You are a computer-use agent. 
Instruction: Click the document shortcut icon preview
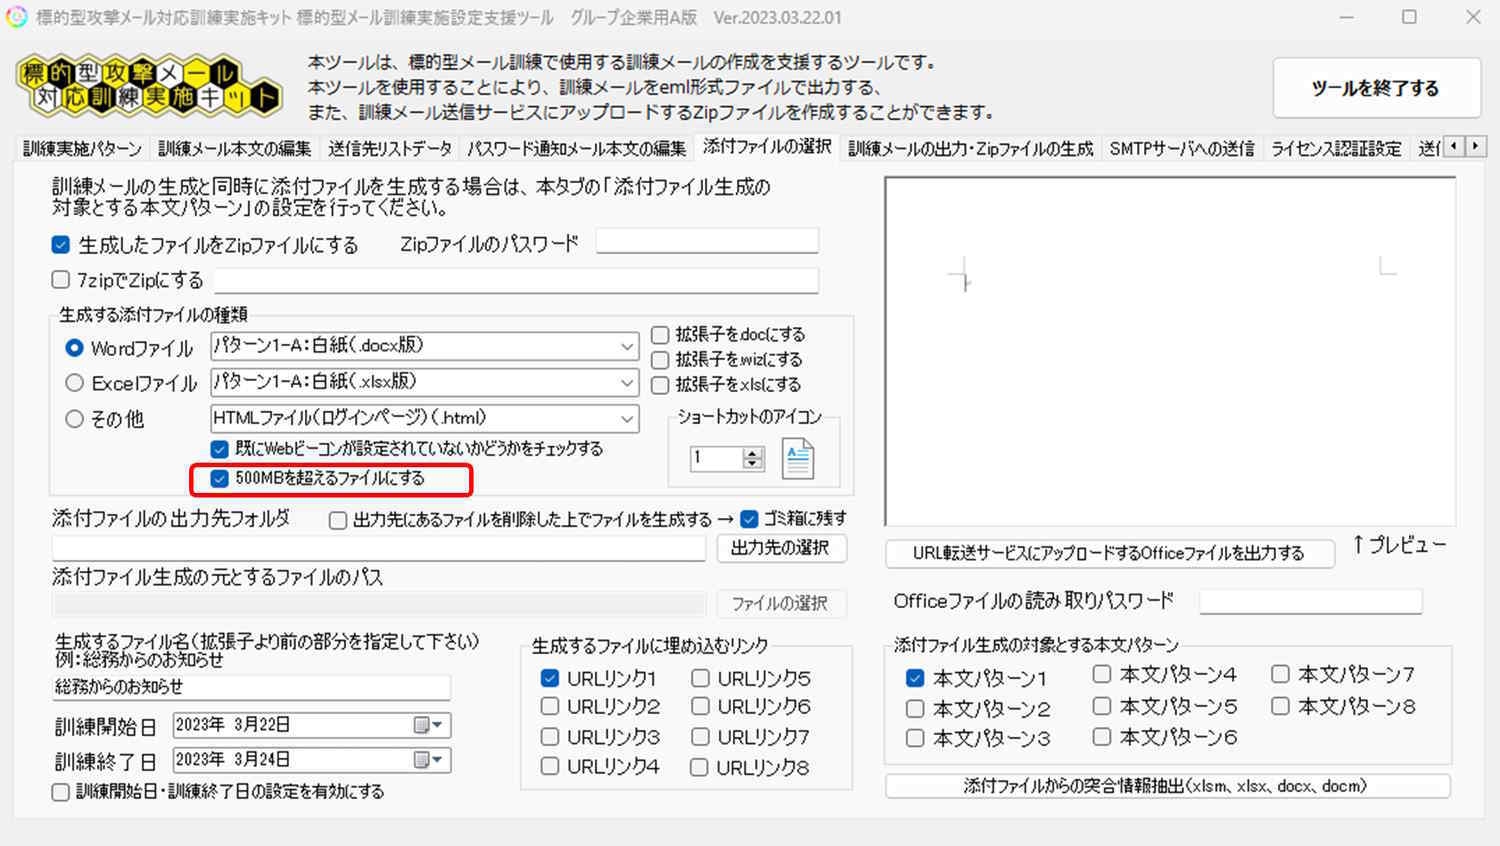[x=797, y=459]
